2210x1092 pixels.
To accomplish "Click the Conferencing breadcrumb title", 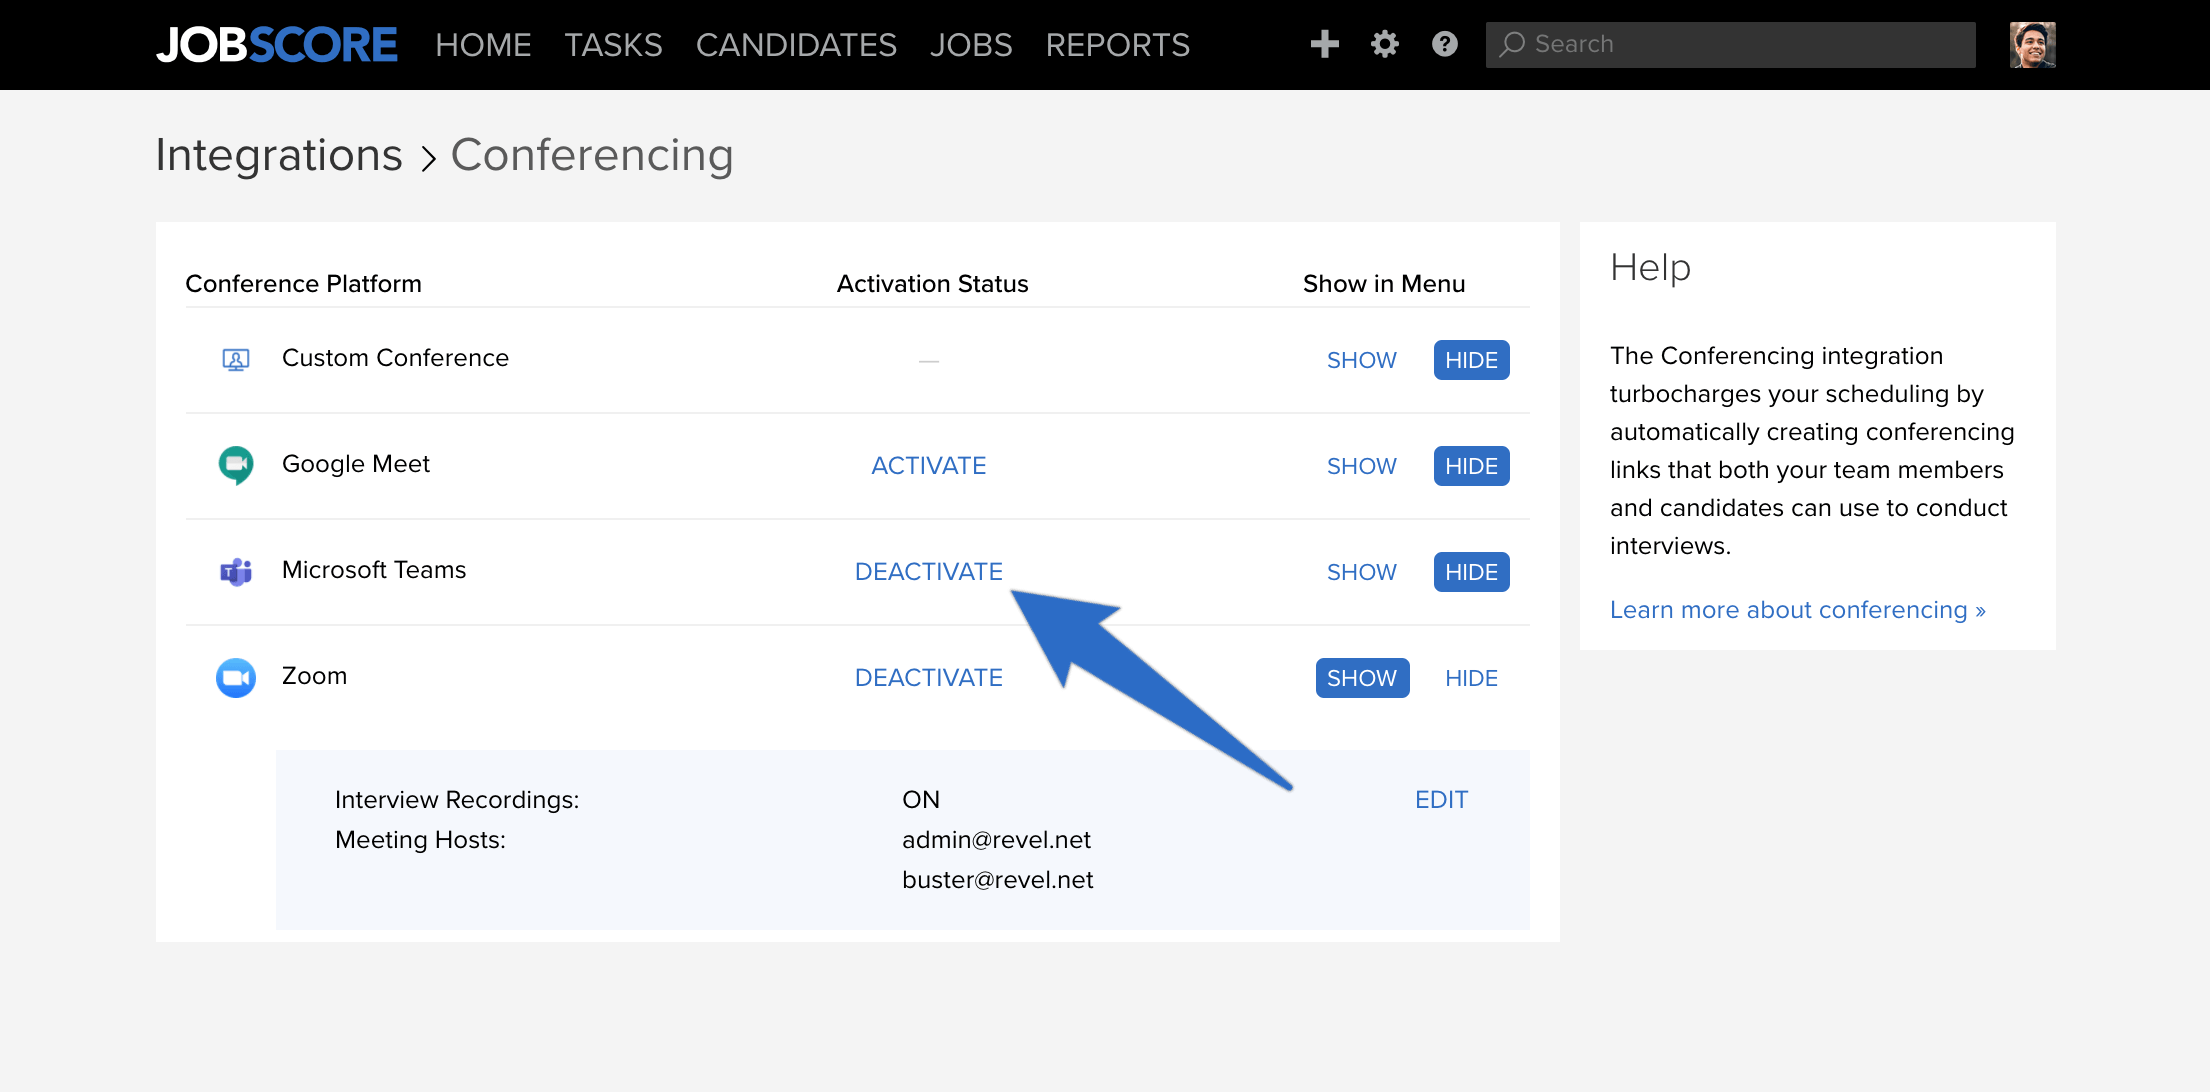I will pyautogui.click(x=592, y=155).
